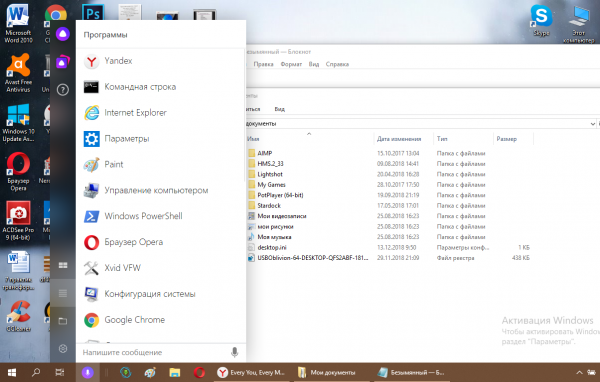600x382 pixels.
Task: Click into Напишите сообщение field
Action: click(x=153, y=352)
